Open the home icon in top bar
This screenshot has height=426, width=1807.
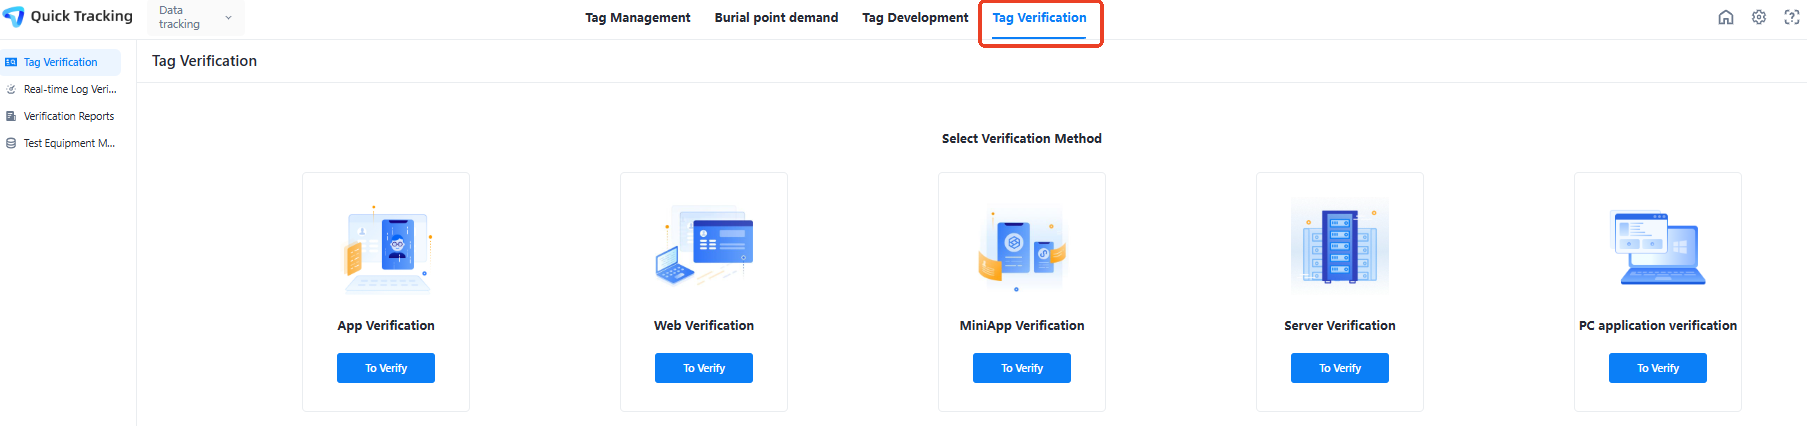pyautogui.click(x=1725, y=17)
